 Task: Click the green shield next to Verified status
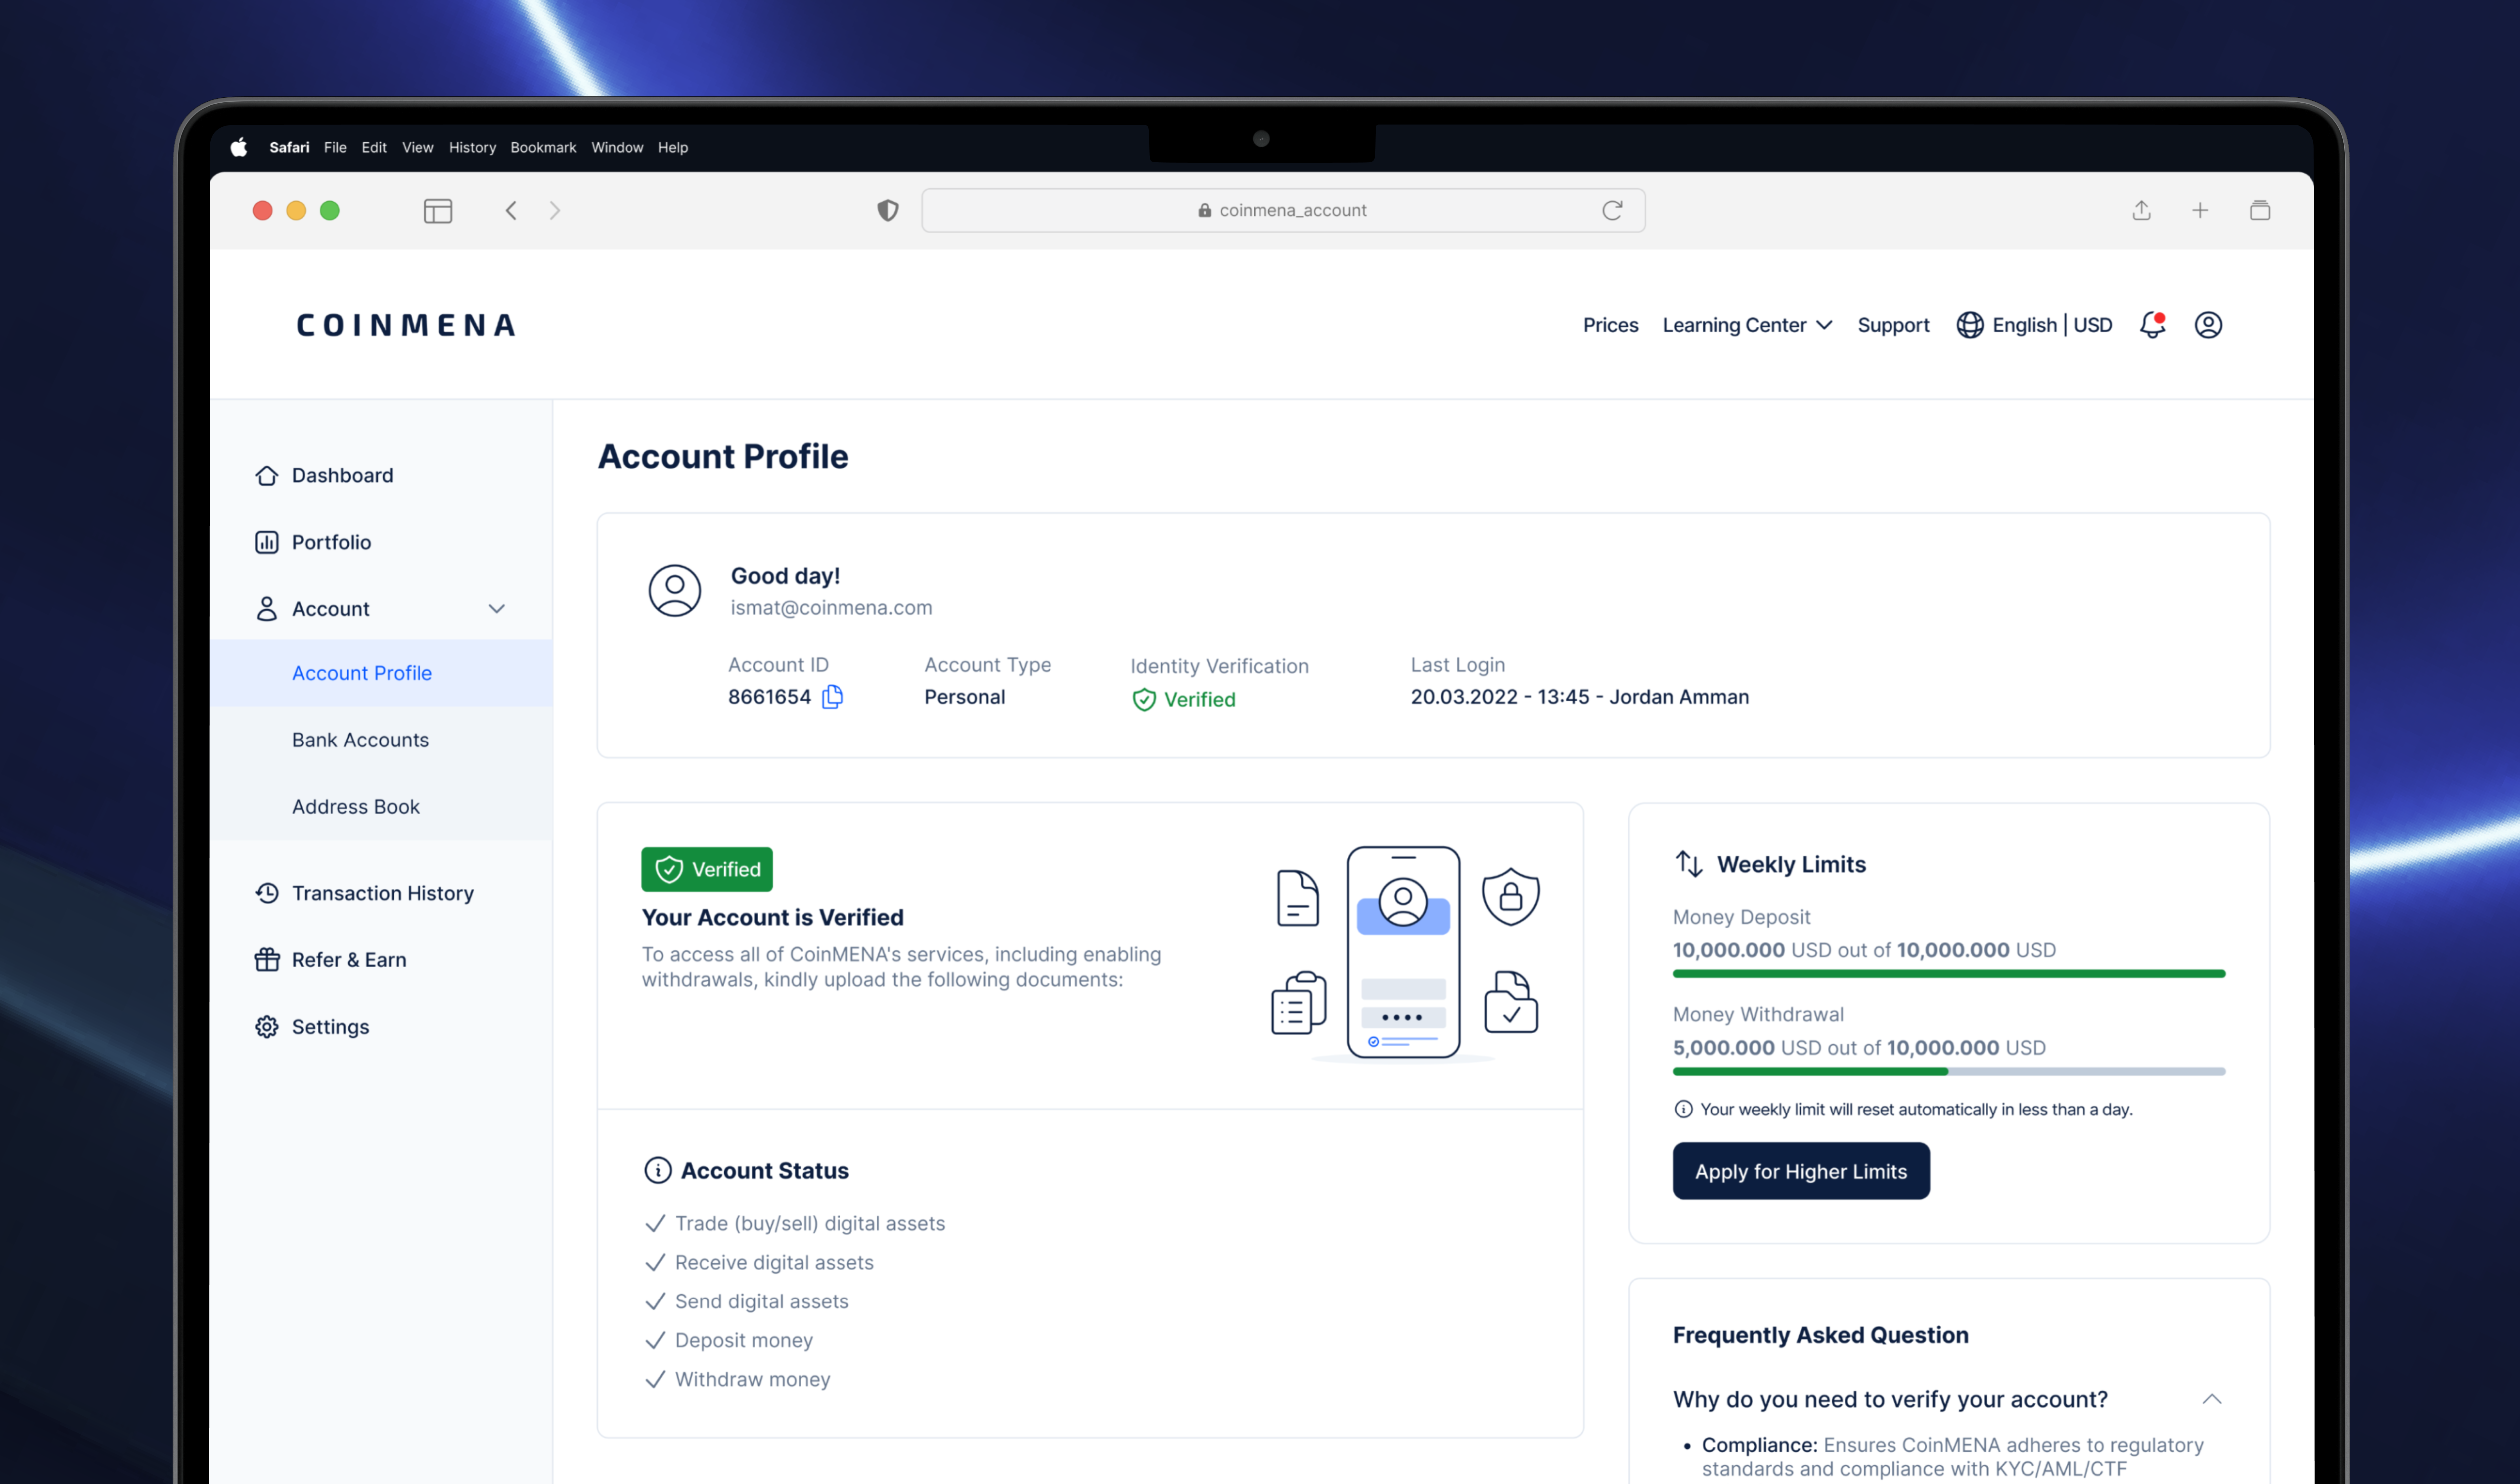1144,700
